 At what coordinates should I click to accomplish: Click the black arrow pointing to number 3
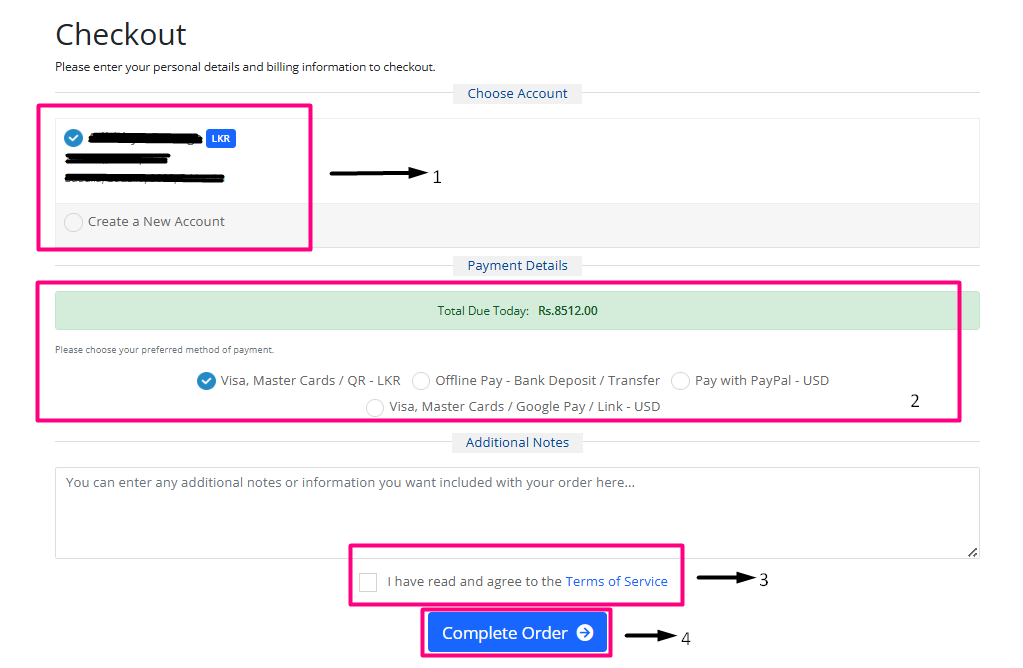click(725, 578)
